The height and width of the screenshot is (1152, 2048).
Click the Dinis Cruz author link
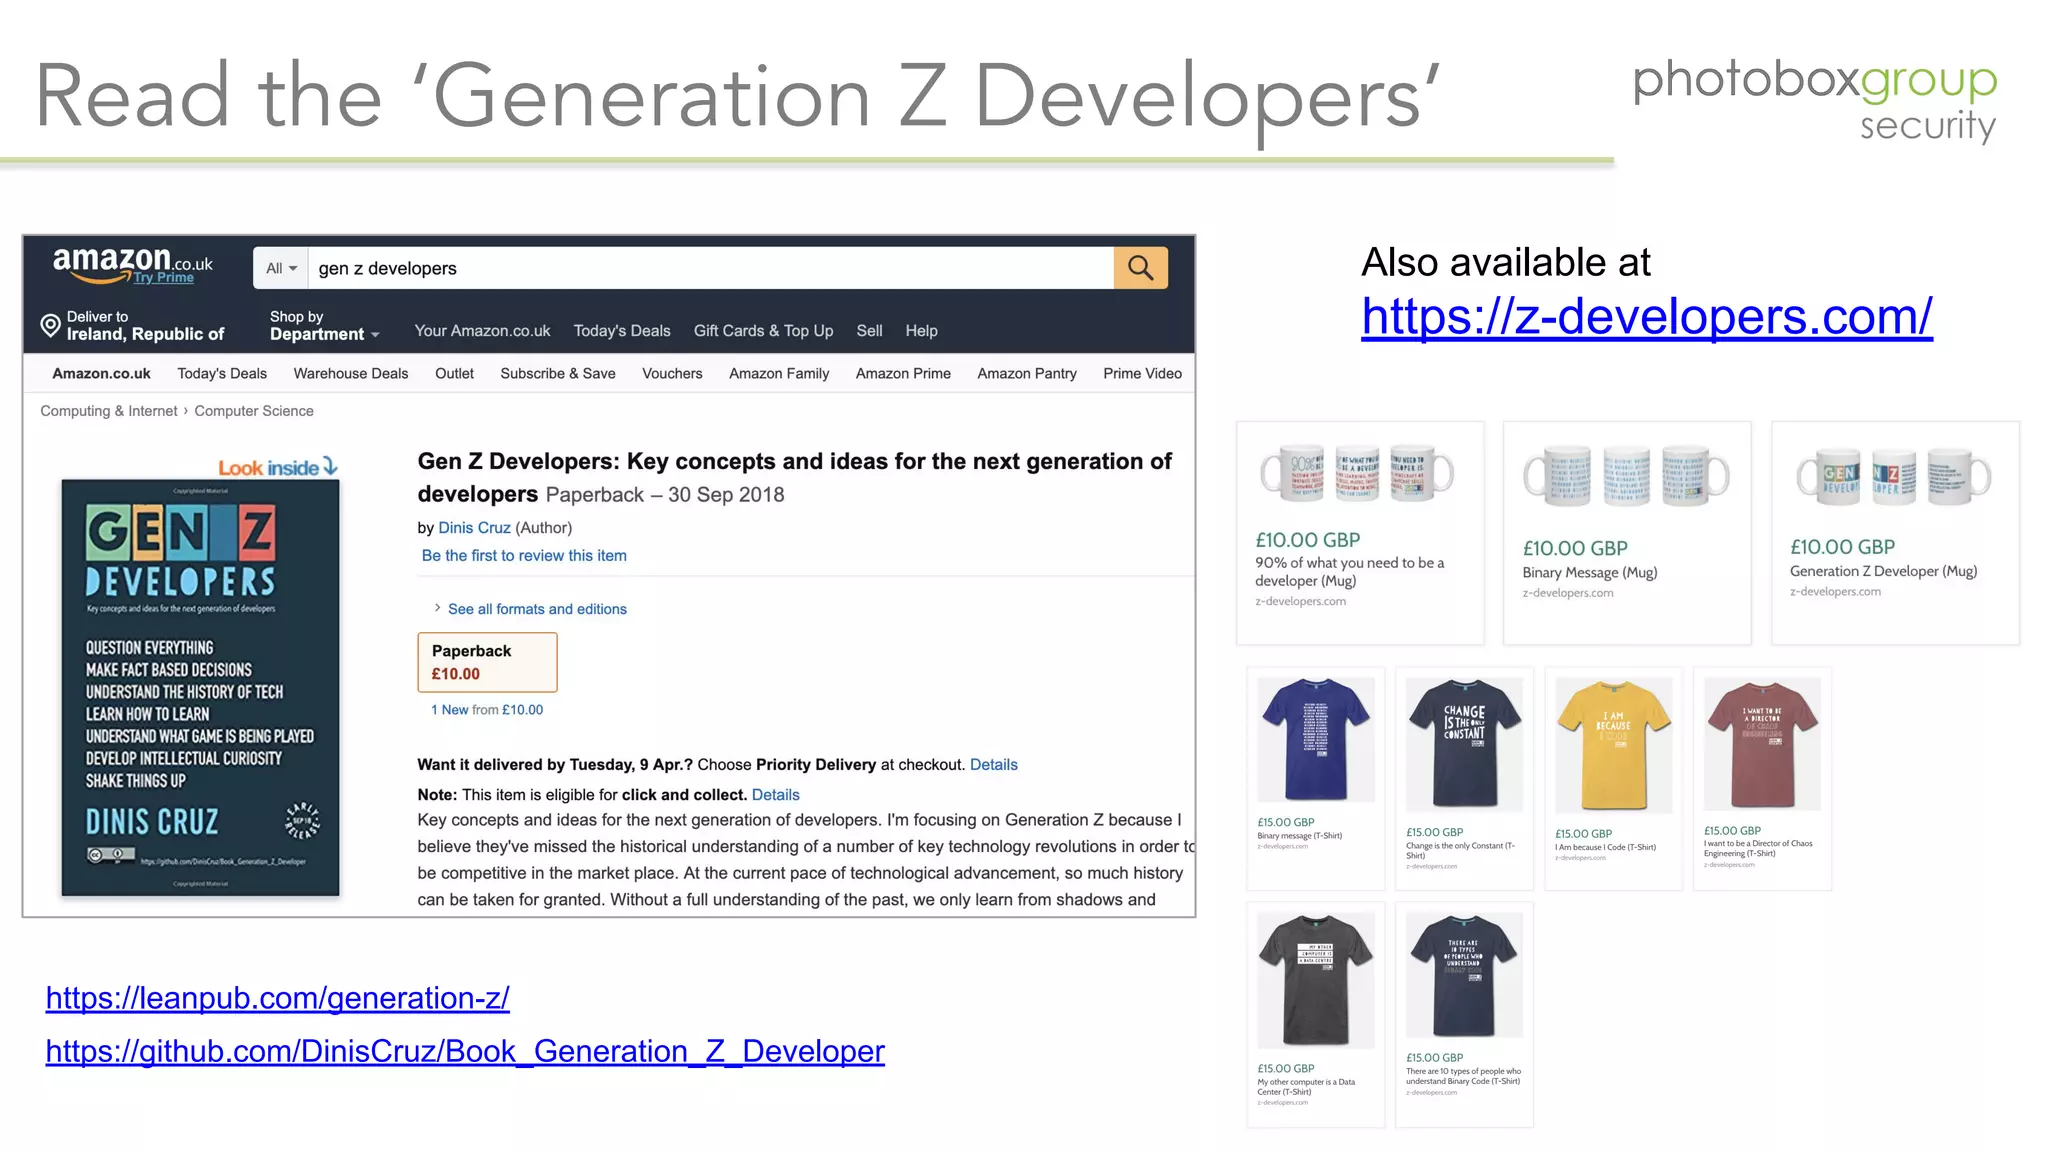tap(474, 528)
